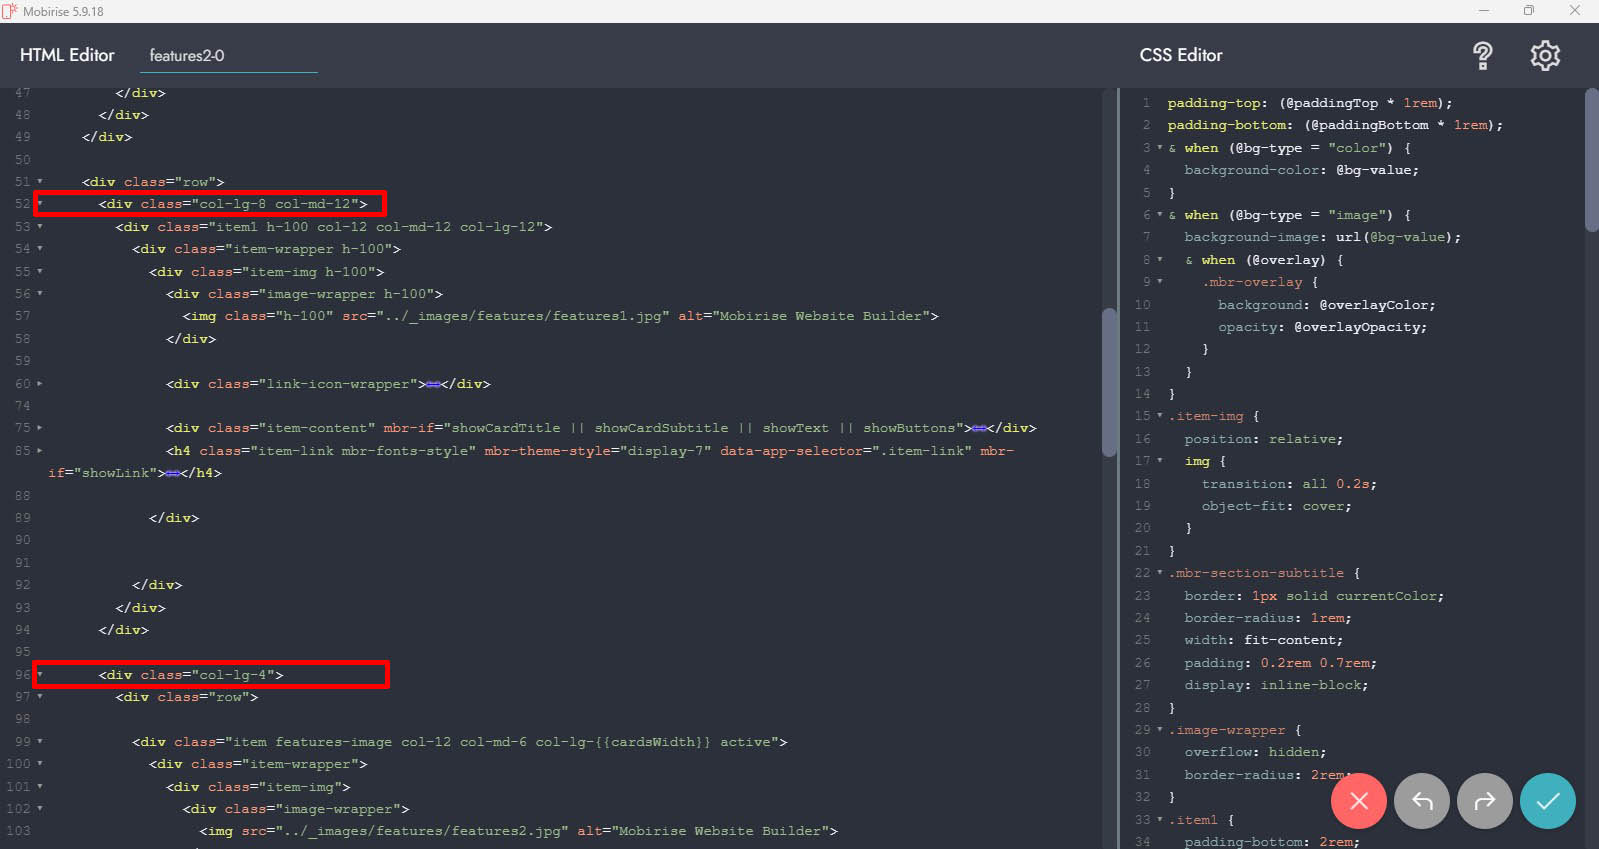Click the undo arrow button
Screen dimensions: 1599x849
1421,801
